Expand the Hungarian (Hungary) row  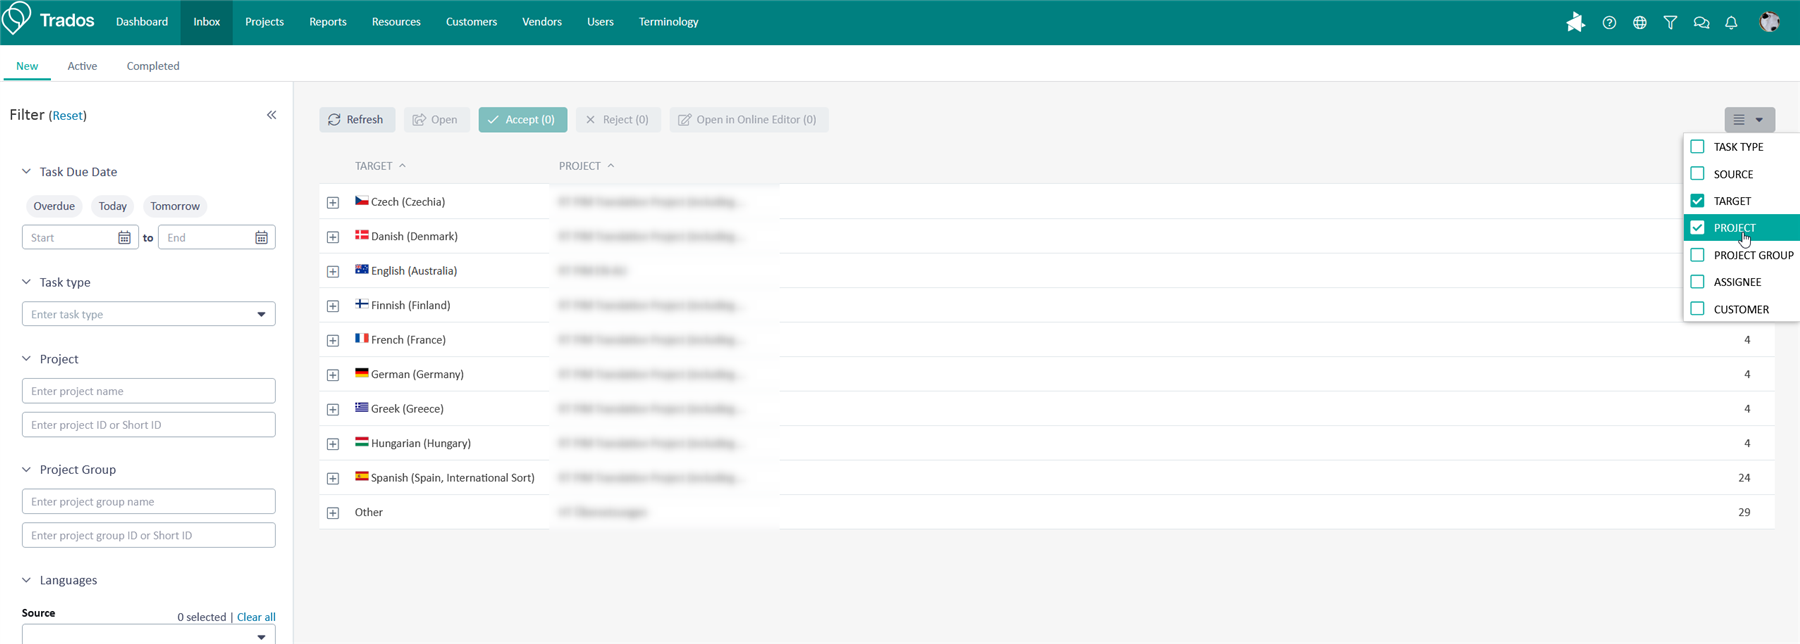coord(333,444)
